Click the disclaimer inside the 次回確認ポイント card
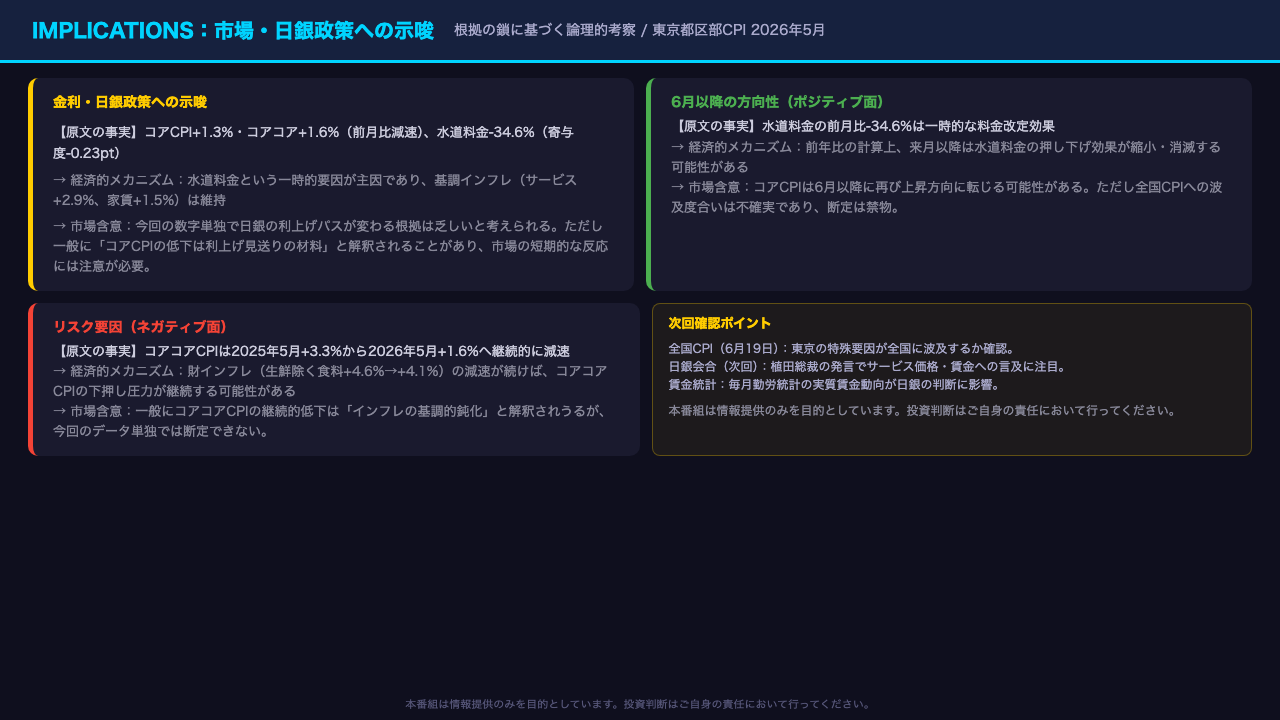Viewport: 1280px width, 720px height. (x=923, y=411)
